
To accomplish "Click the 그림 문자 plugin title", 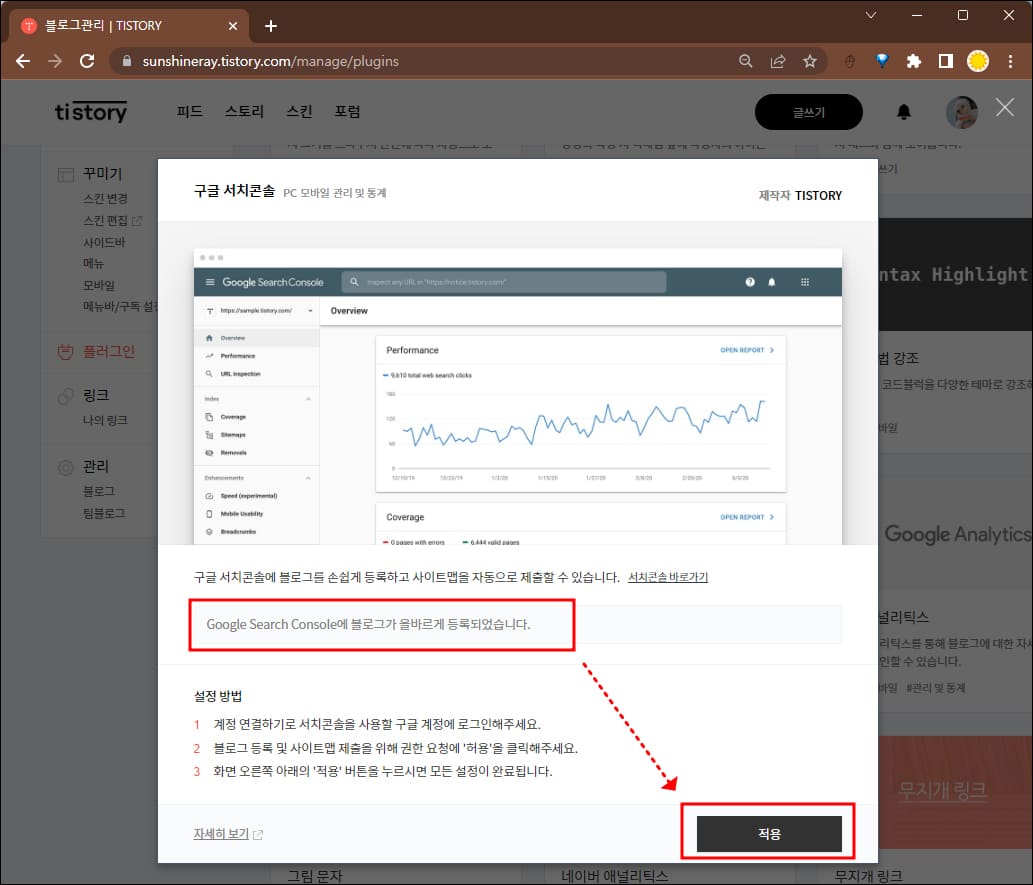I will pos(315,876).
